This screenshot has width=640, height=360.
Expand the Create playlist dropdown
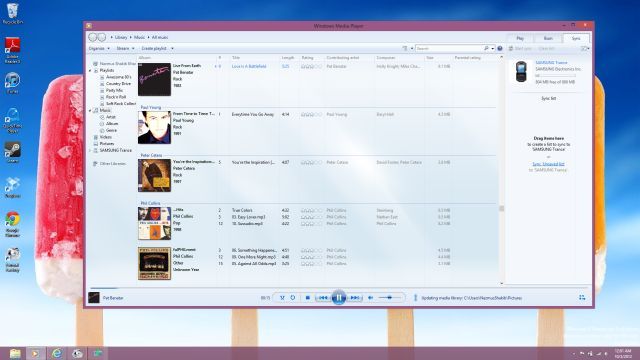[x=158, y=48]
